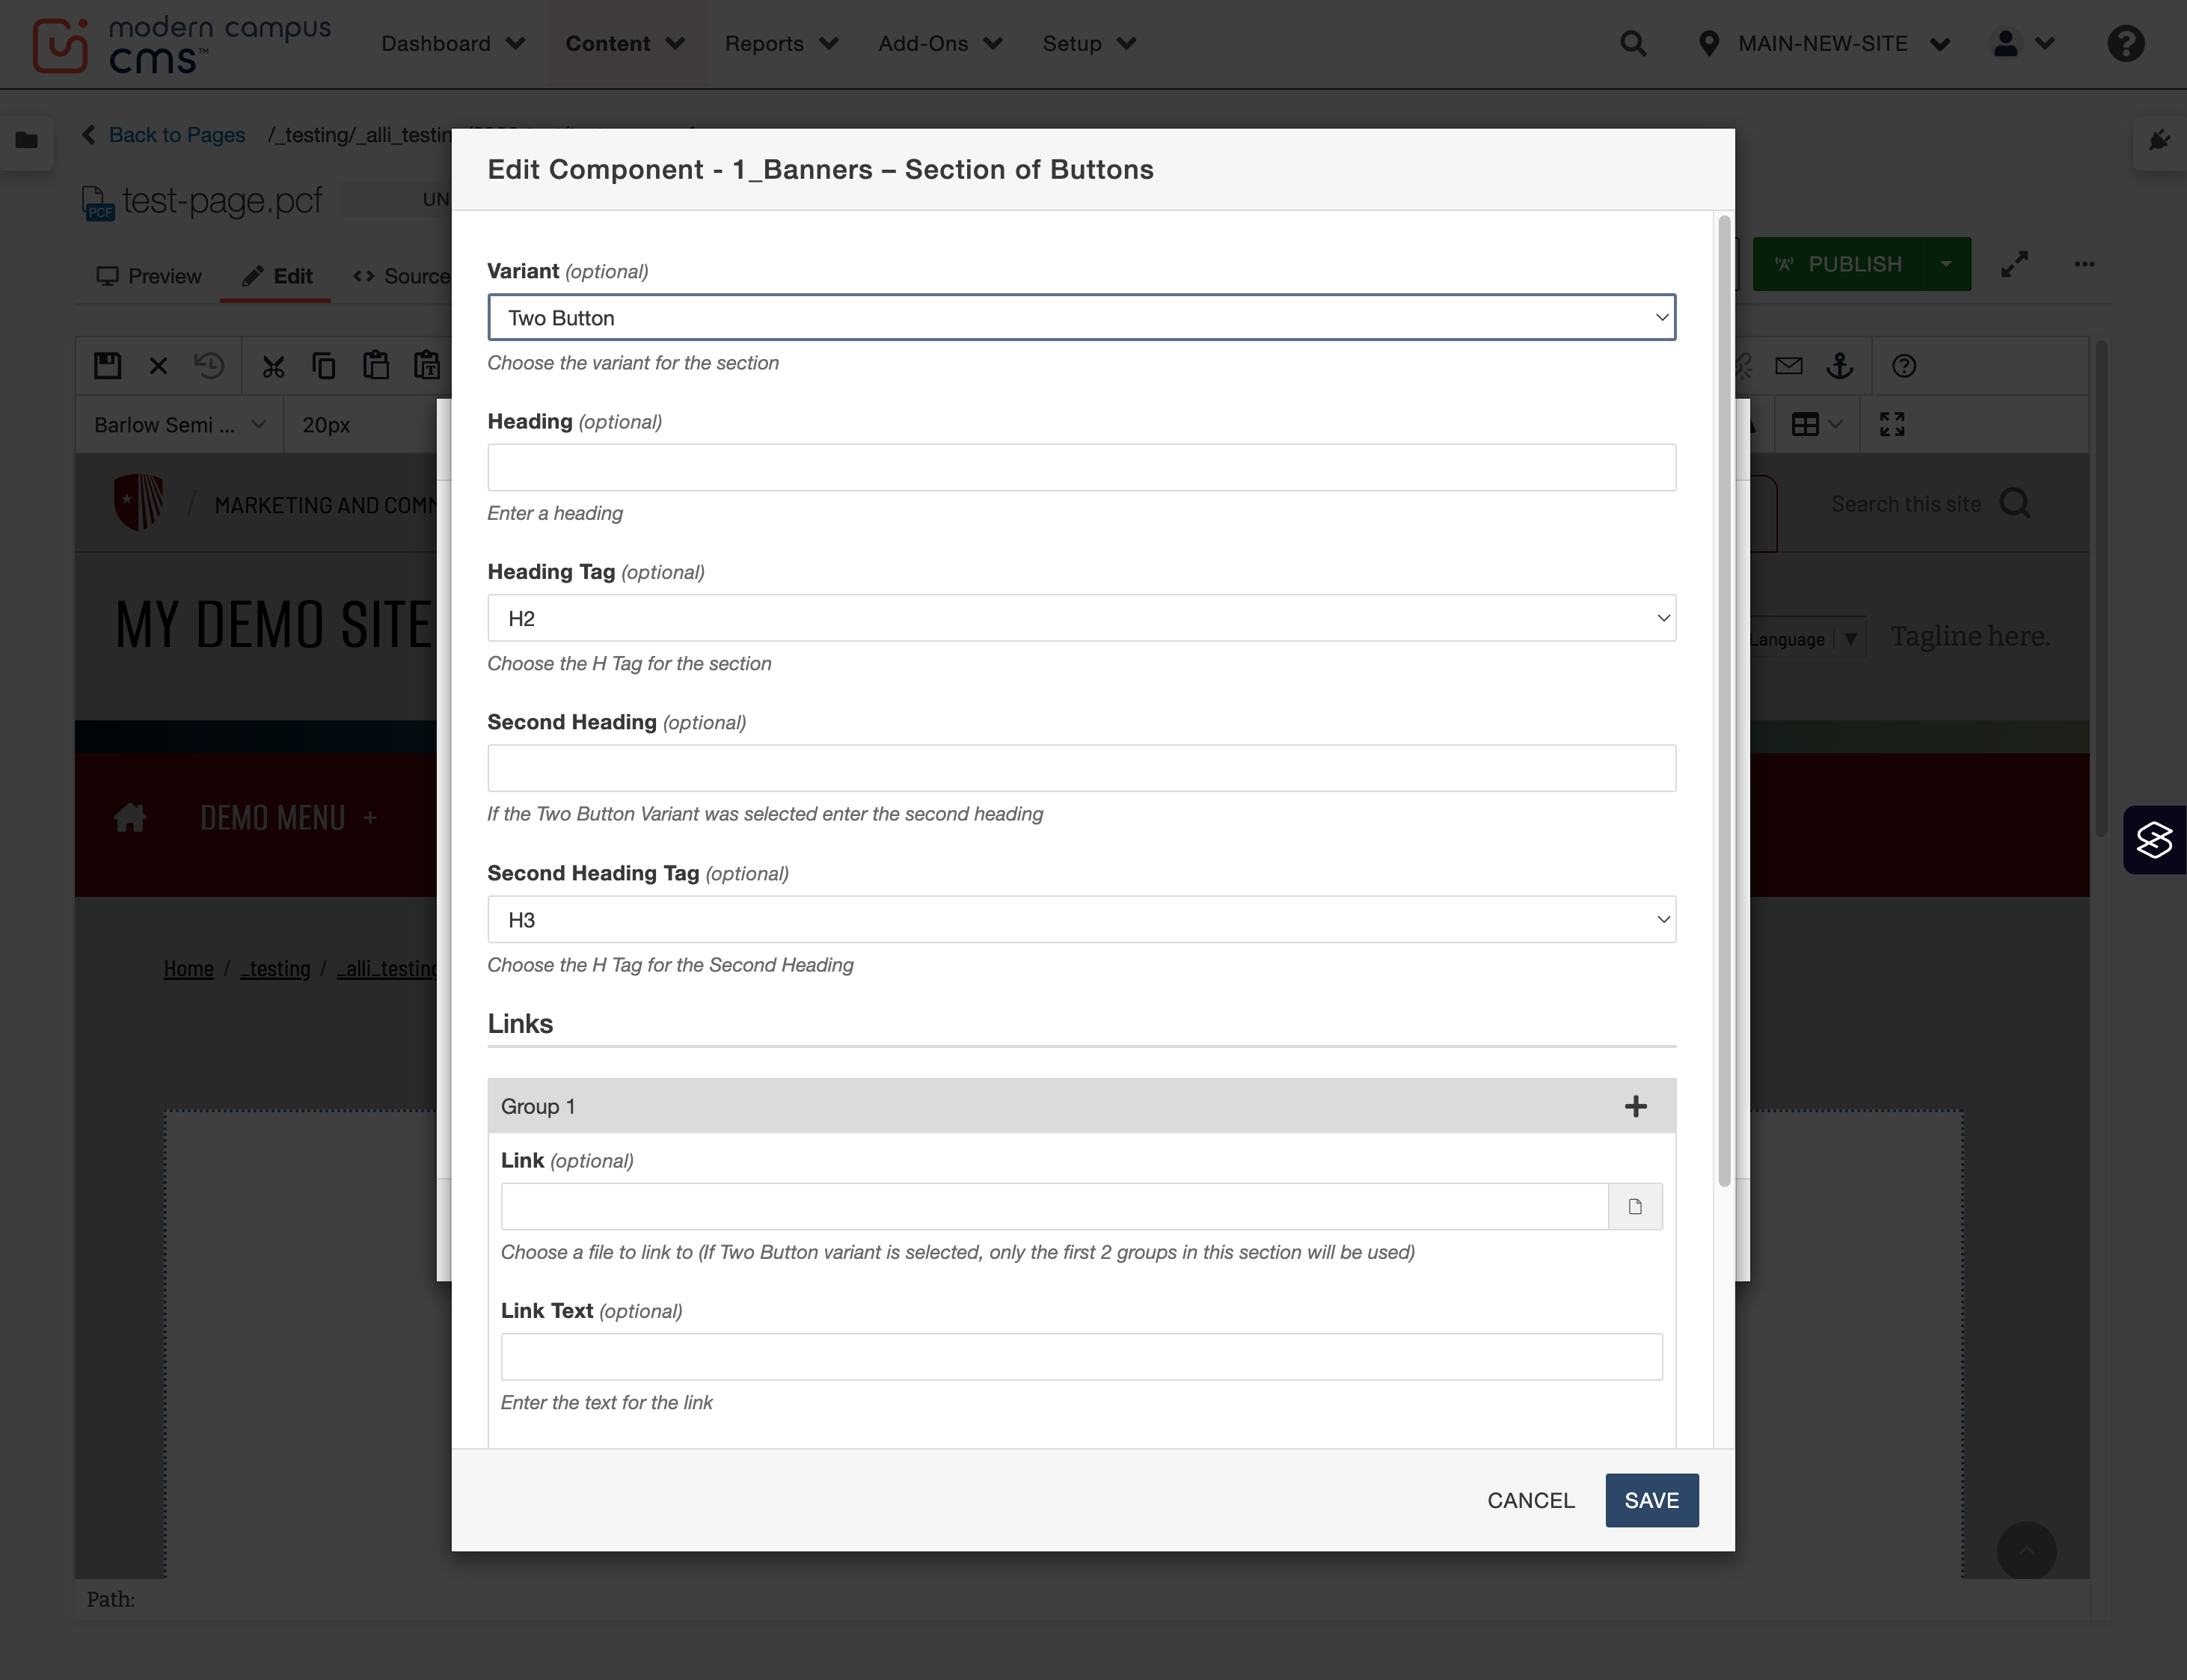Switch to the Edit tab
This screenshot has height=1680, width=2187.
277,276
